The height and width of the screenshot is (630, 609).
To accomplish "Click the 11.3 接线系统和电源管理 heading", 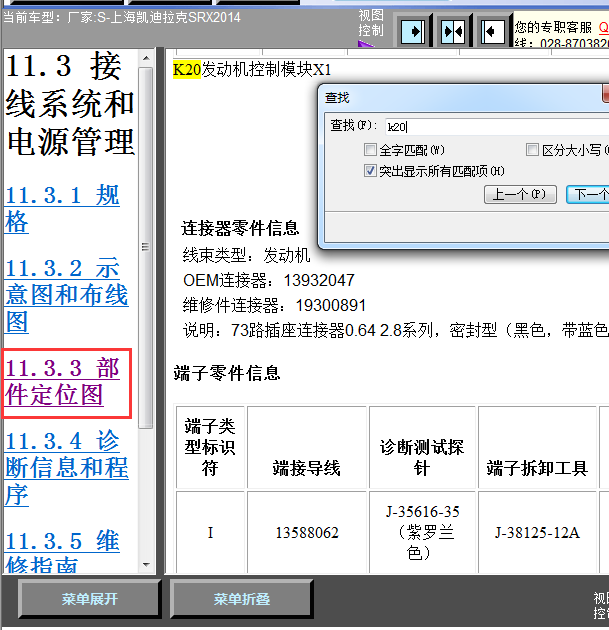I will click(70, 104).
